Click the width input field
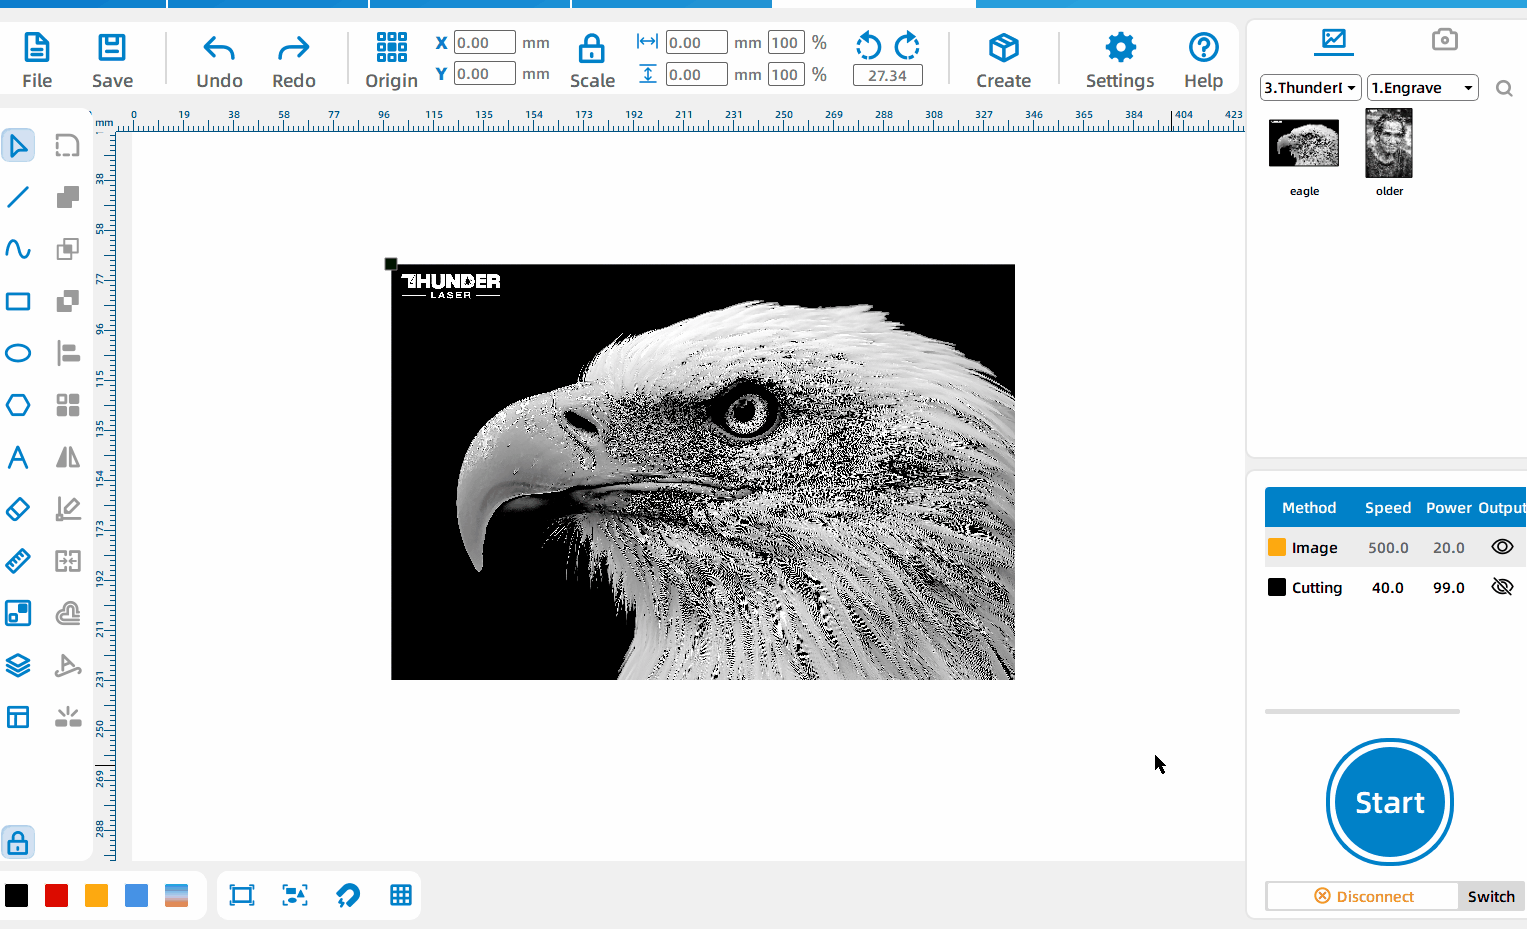Viewport: 1527px width, 929px height. pos(697,42)
